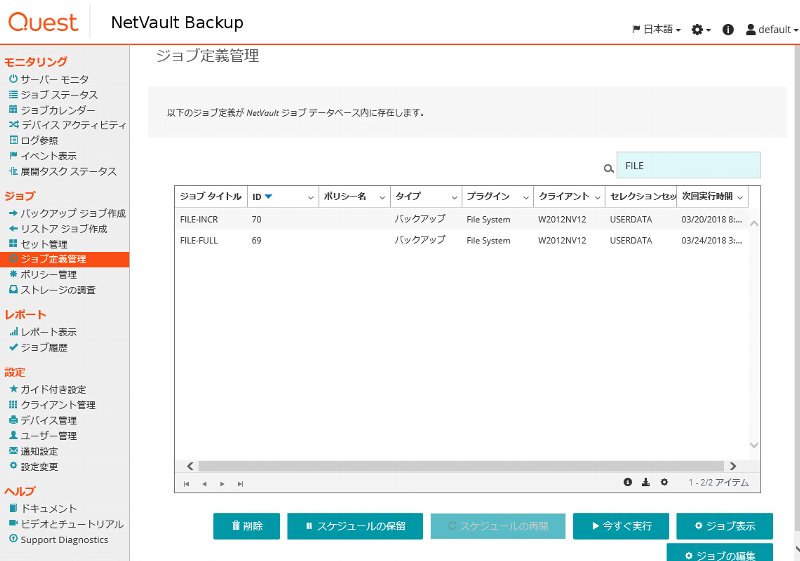Go to previous page of table
The image size is (800, 561).
click(204, 483)
